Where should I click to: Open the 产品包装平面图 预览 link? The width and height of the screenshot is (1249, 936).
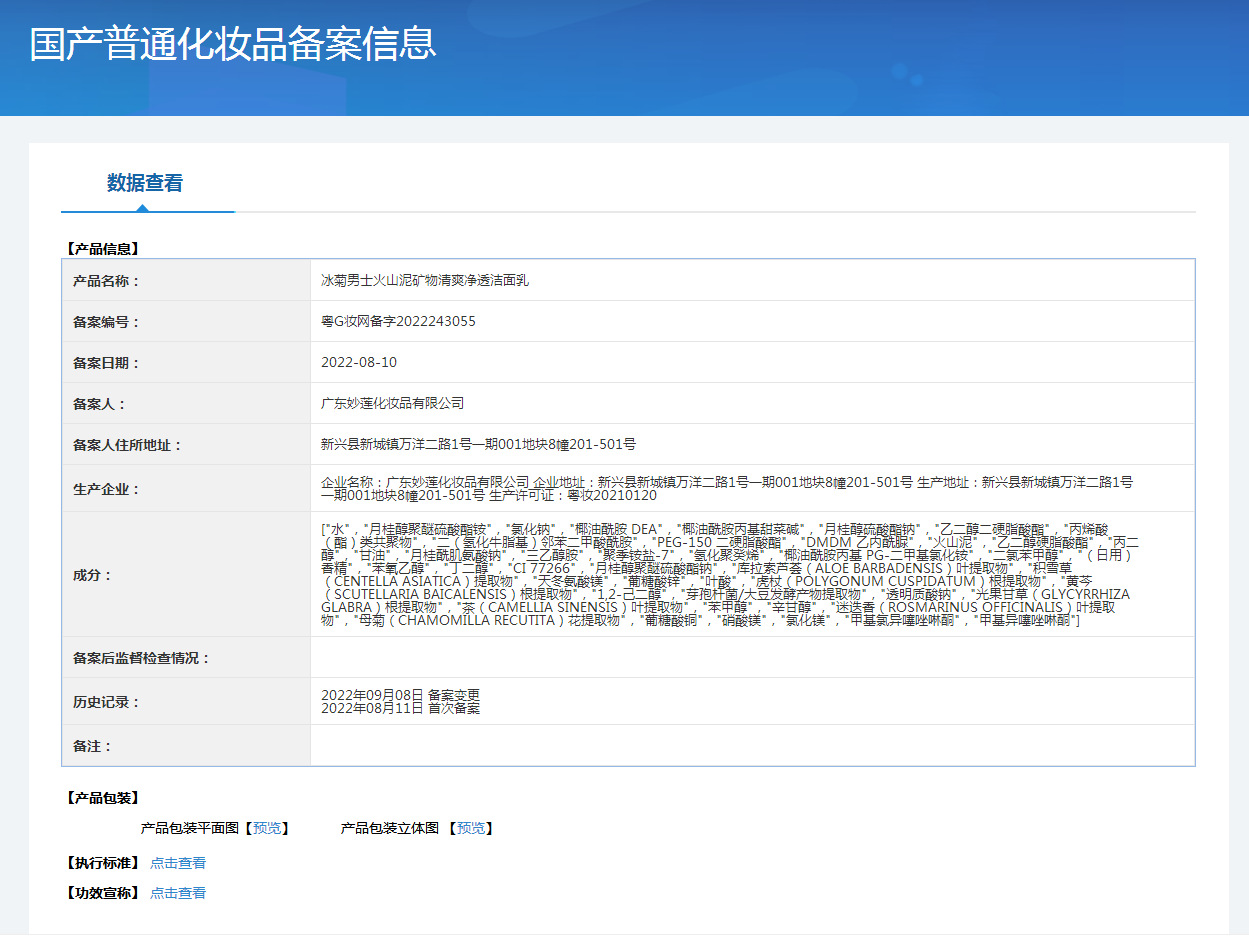267,828
